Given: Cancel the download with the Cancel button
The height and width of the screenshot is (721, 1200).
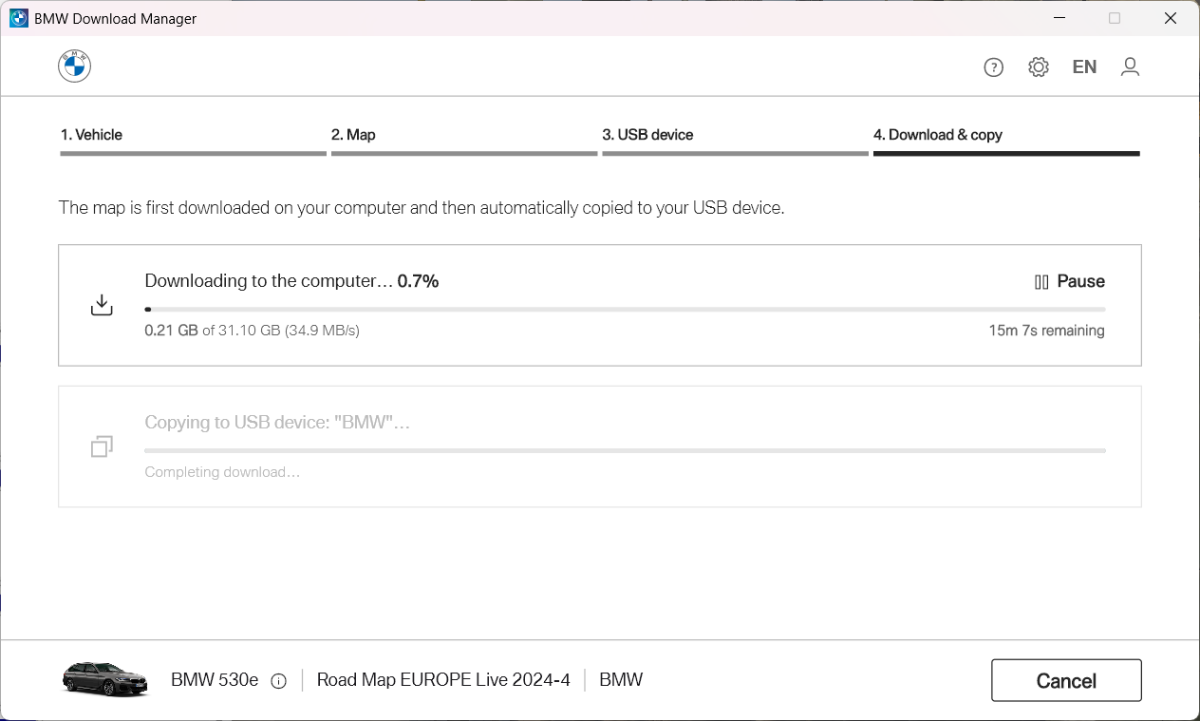Looking at the screenshot, I should point(1066,680).
